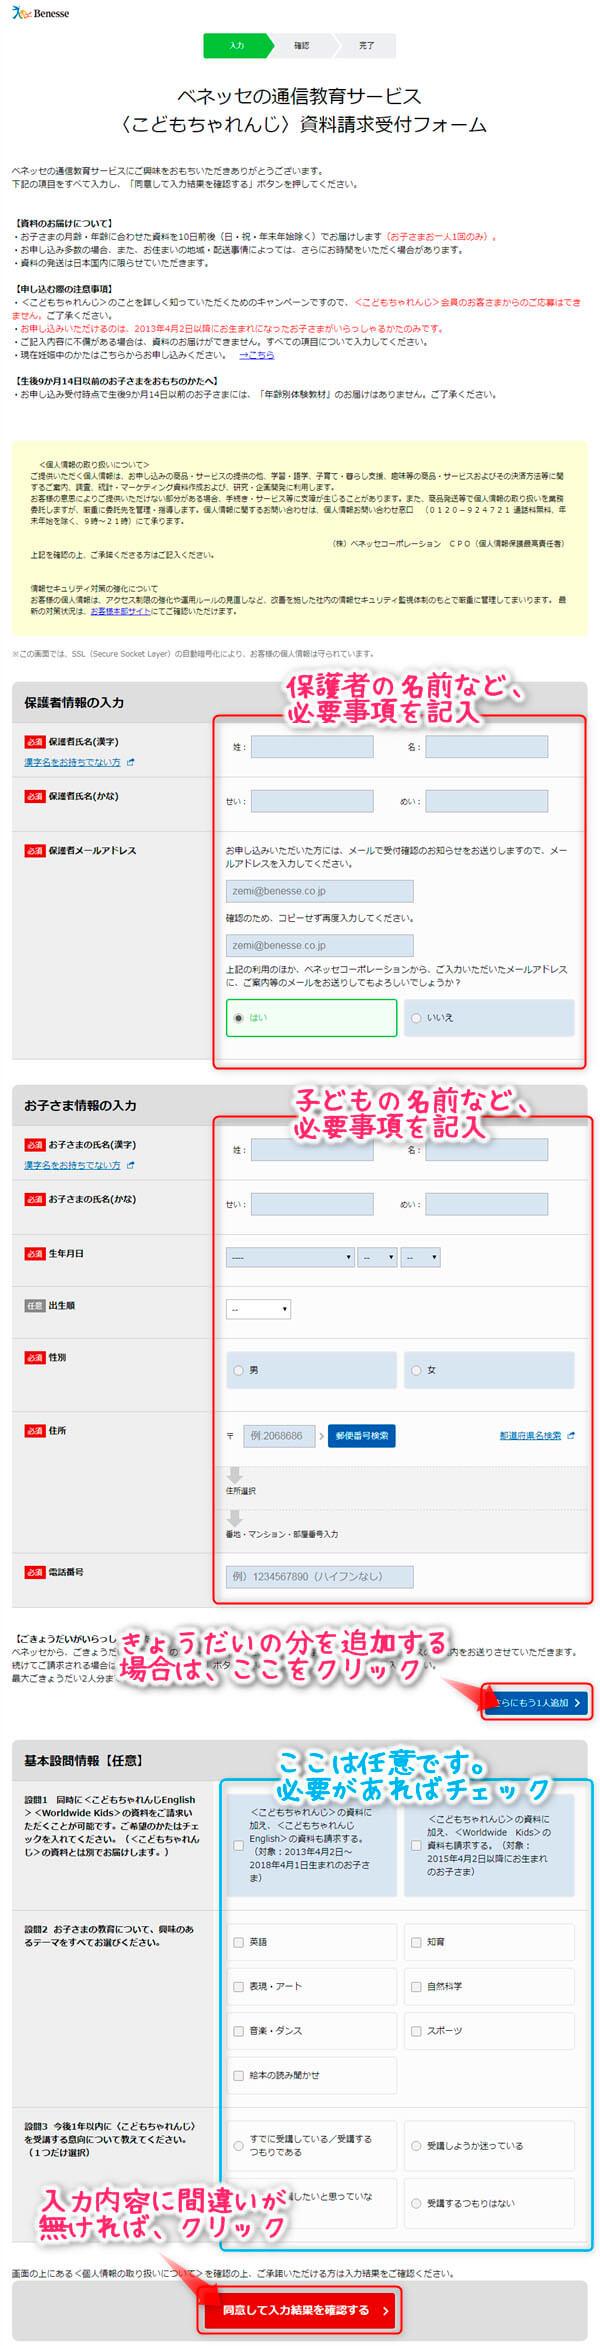Open the 出生順 dropdown
Image resolution: width=600 pixels, height=2346 pixels.
pos(258,1309)
